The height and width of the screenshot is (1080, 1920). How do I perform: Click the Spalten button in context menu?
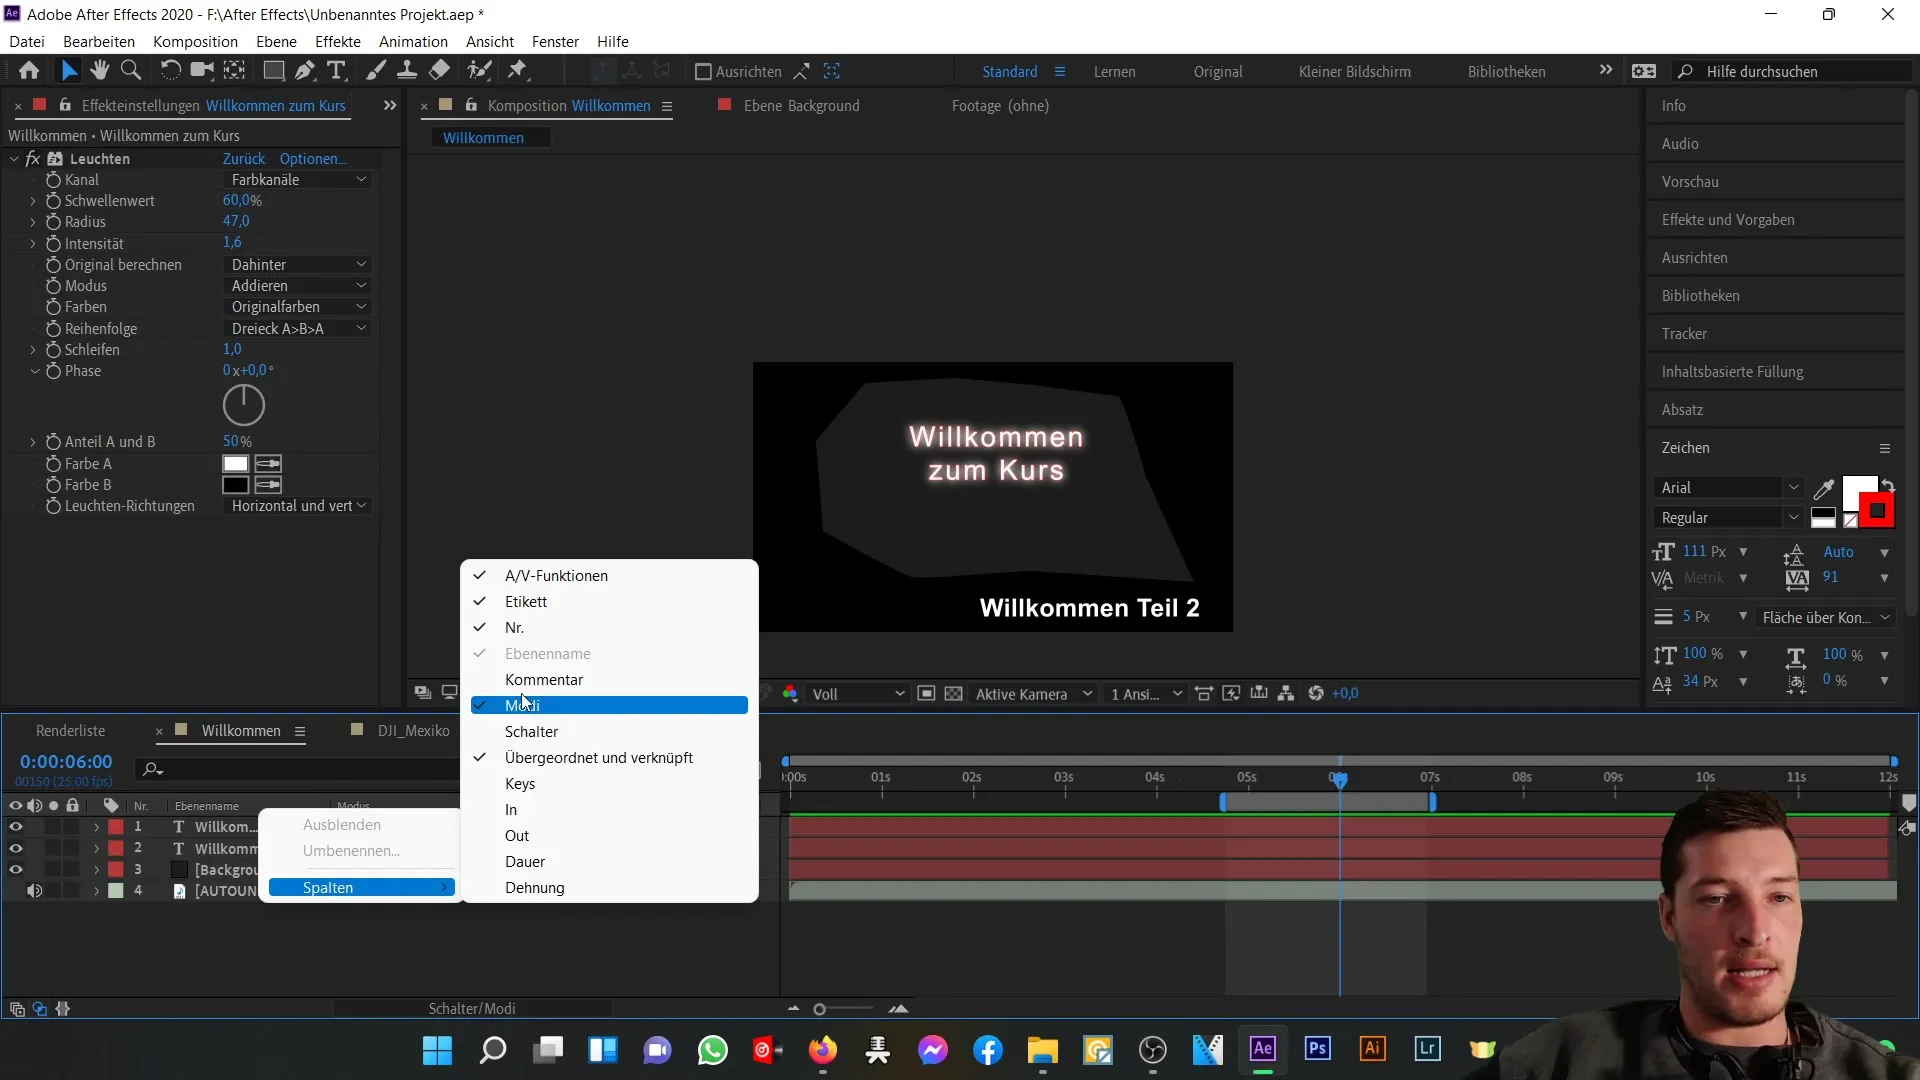(327, 887)
